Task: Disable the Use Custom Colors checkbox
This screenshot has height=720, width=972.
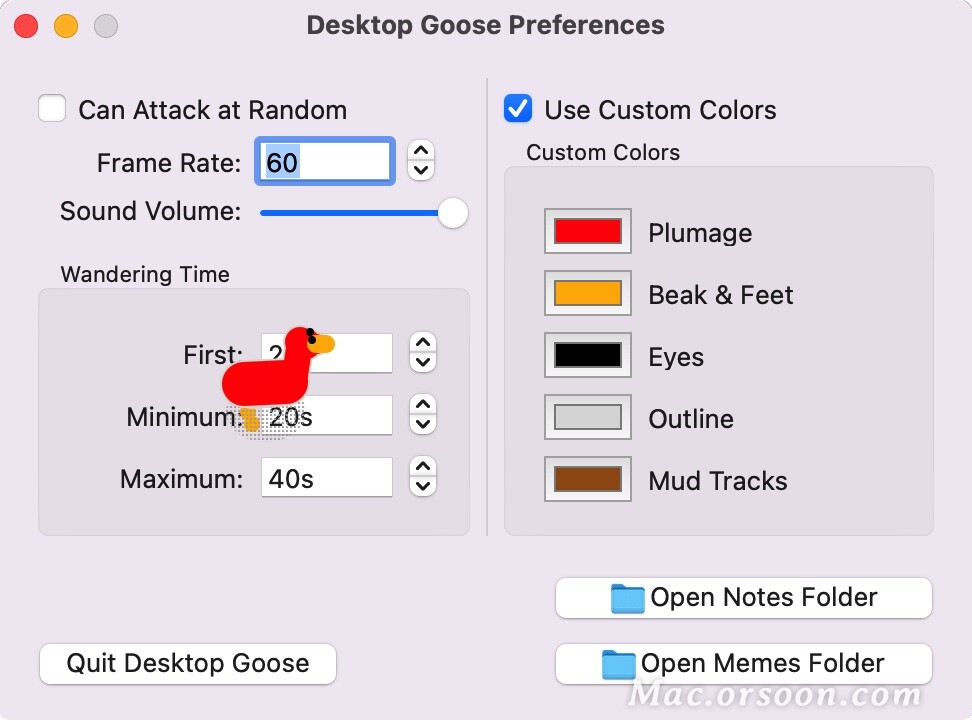Action: (x=517, y=109)
